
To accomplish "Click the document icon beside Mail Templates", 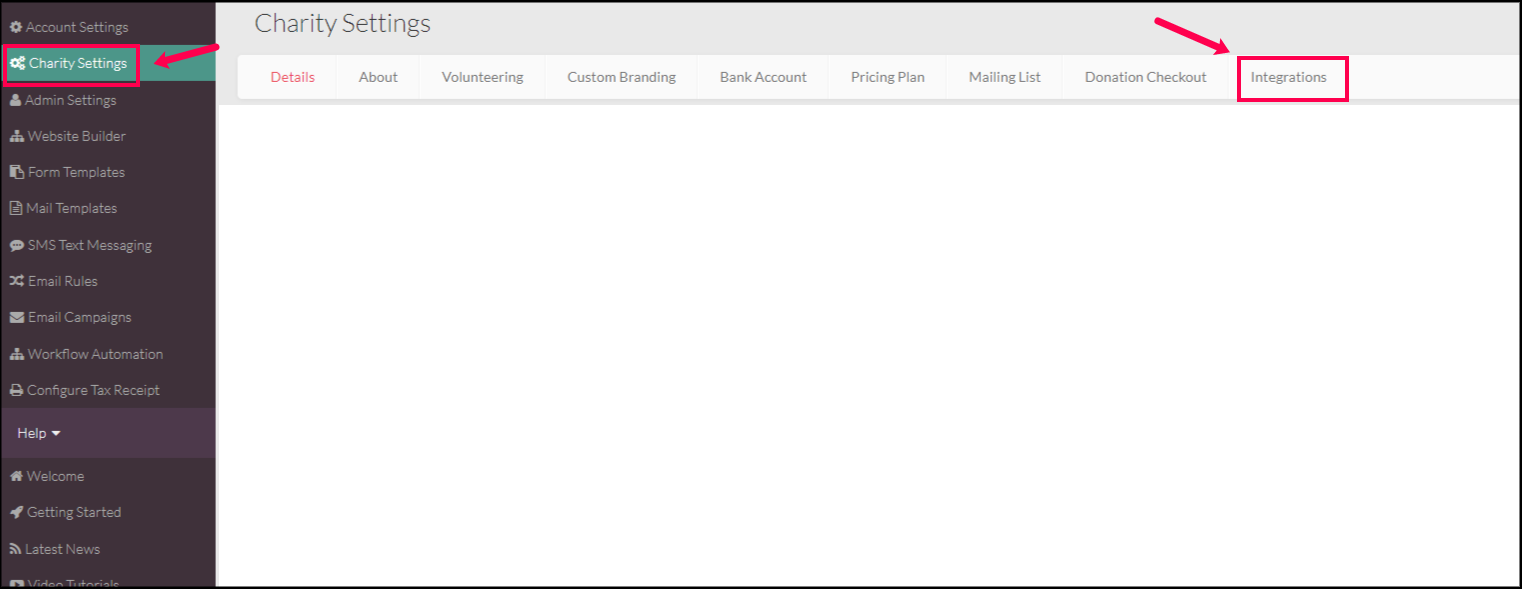I will click(x=16, y=208).
